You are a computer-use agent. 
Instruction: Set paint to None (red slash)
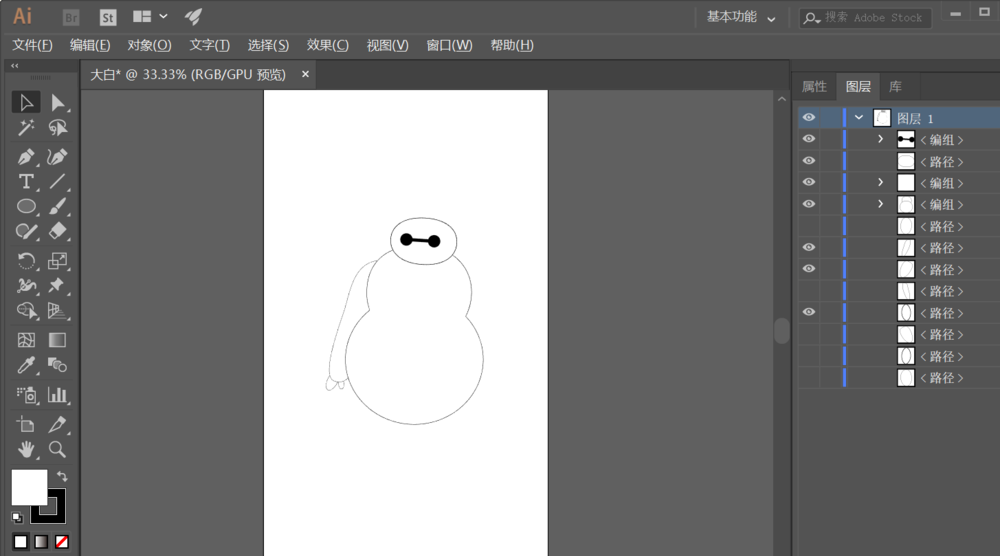pyautogui.click(x=62, y=542)
